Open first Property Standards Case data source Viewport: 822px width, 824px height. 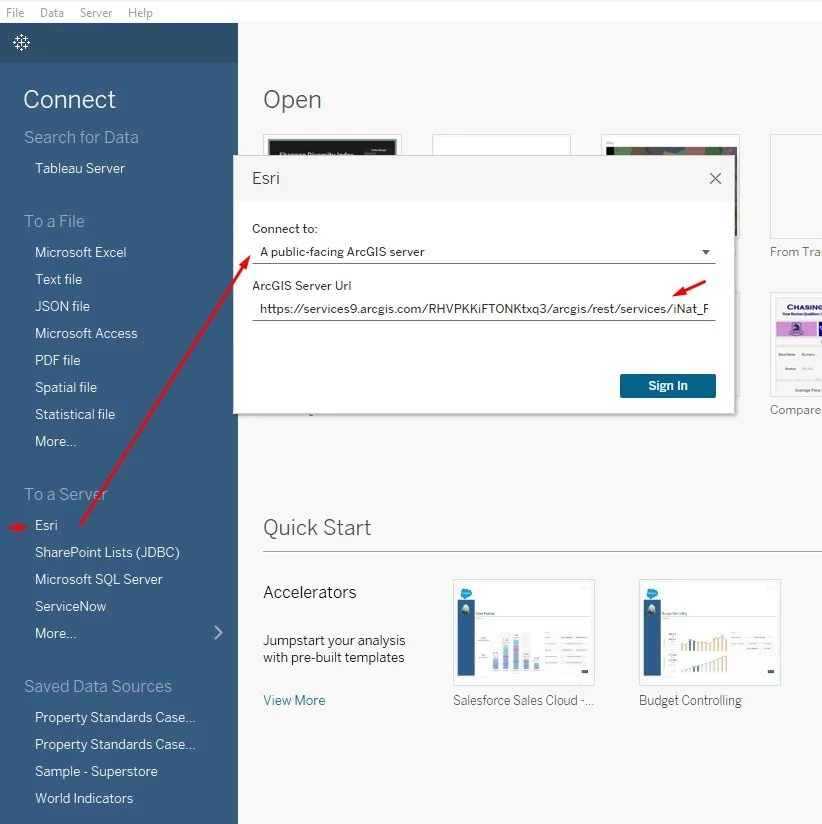(x=115, y=717)
